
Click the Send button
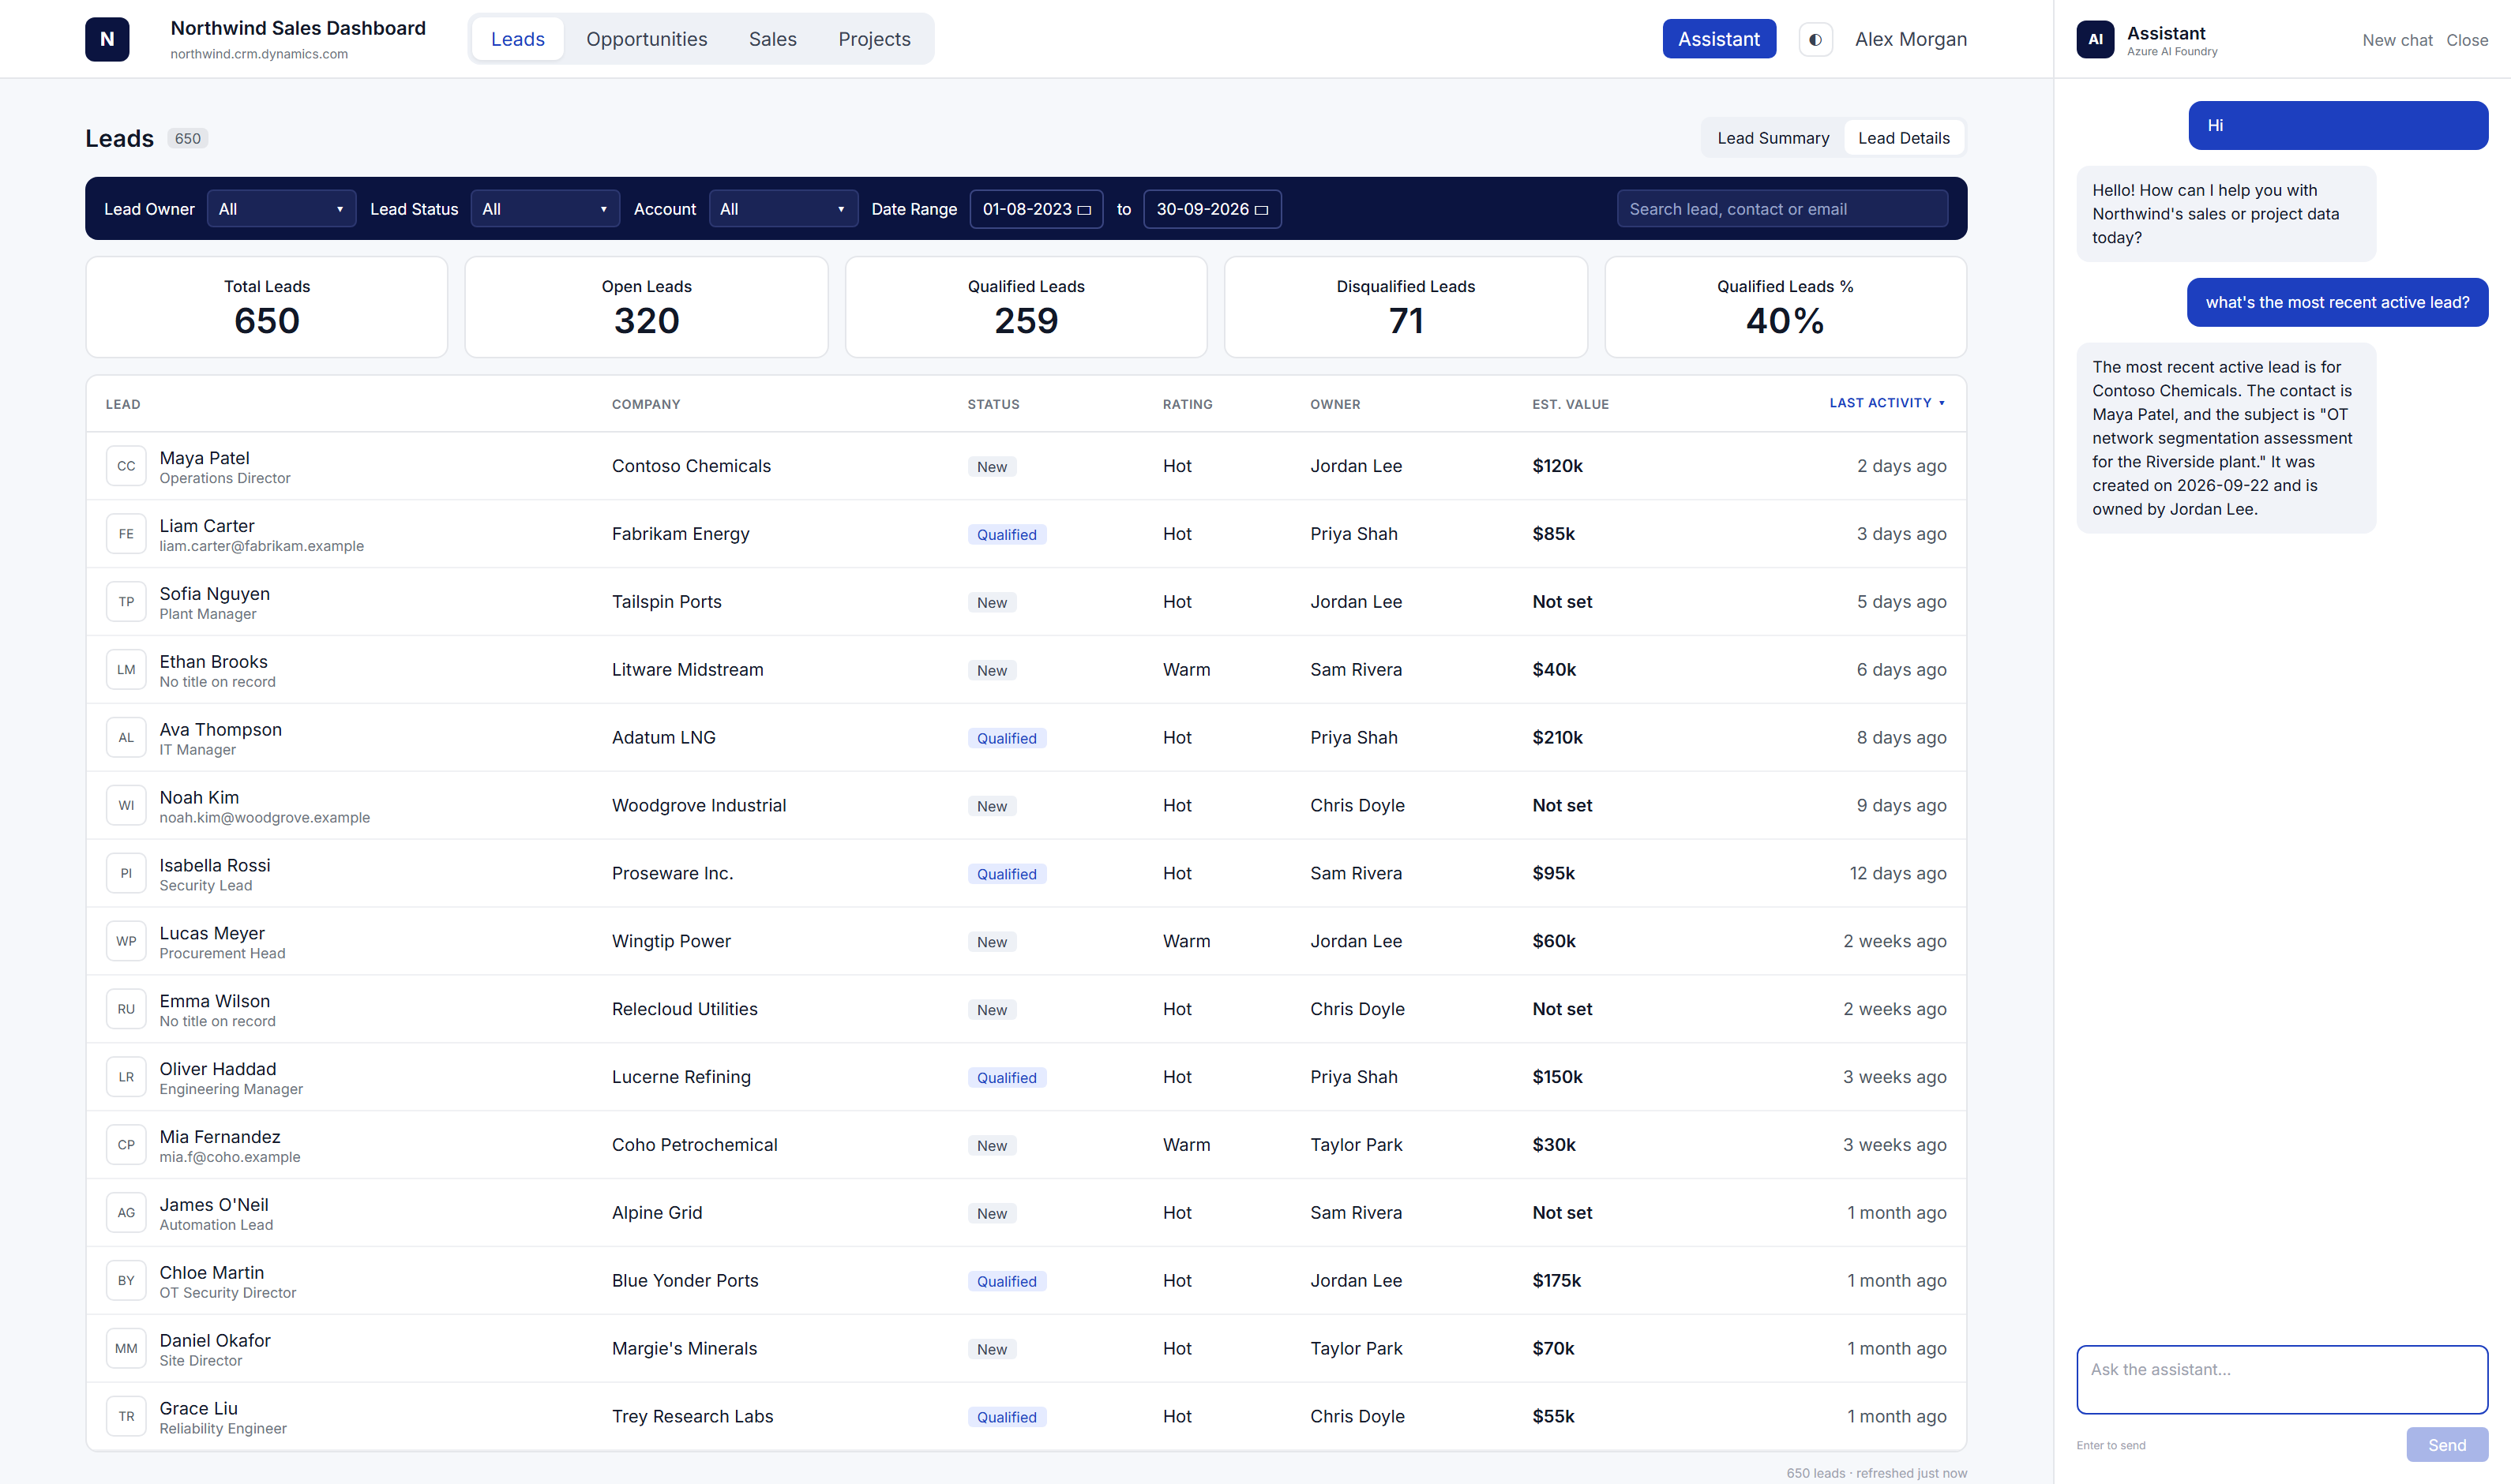(2447, 1445)
